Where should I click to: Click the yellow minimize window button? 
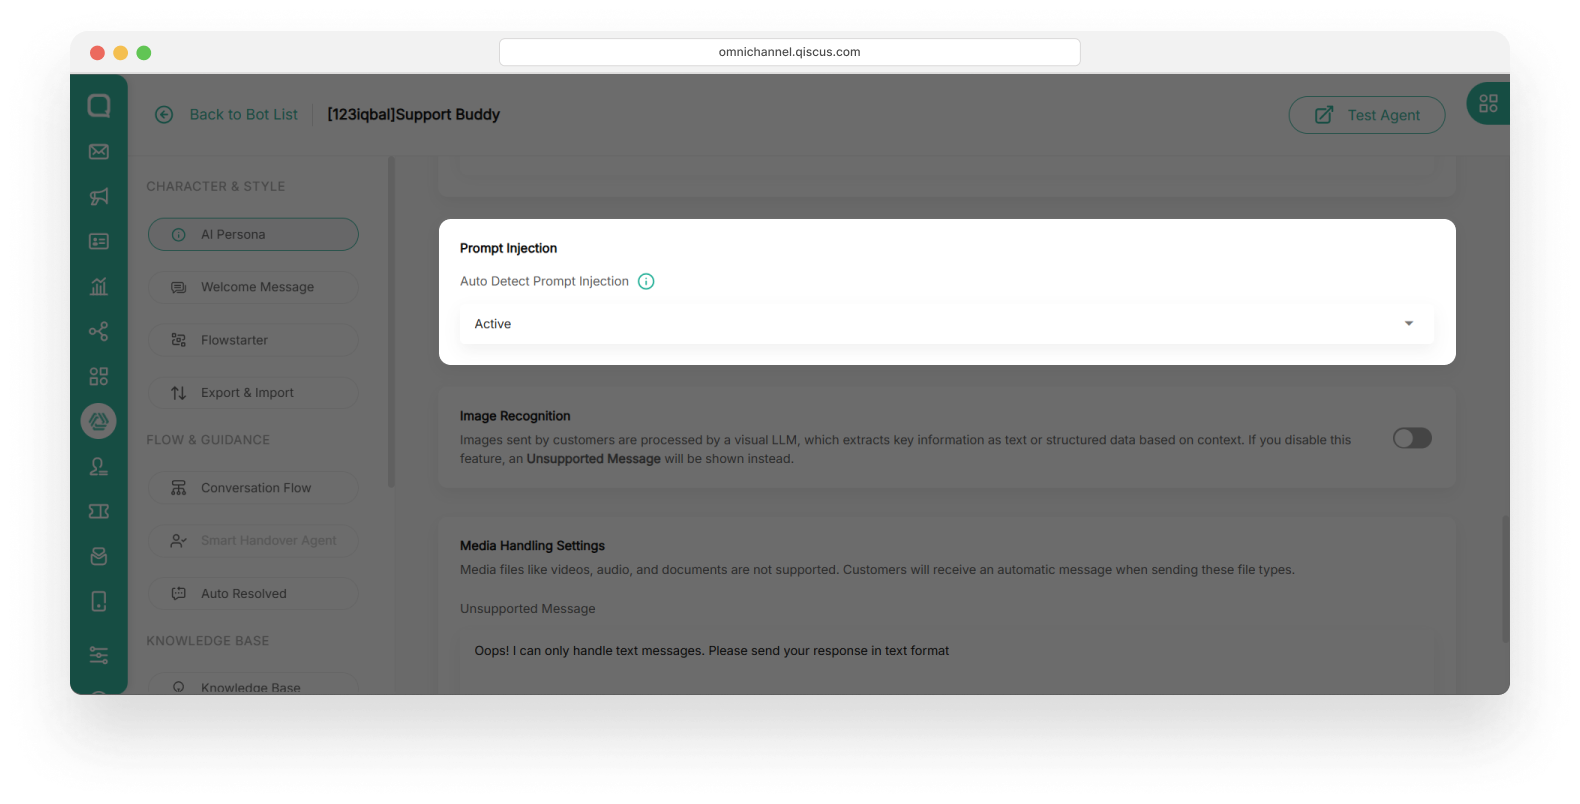point(120,53)
